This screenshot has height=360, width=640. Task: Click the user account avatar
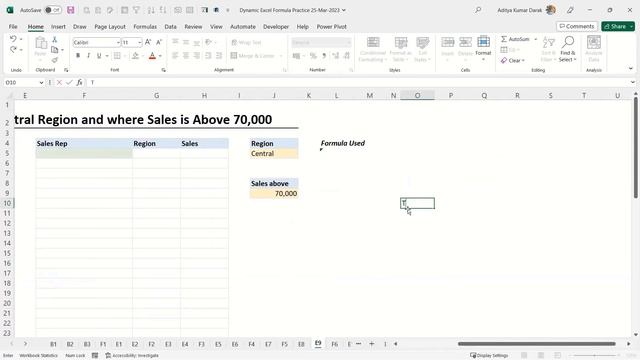click(x=551, y=10)
